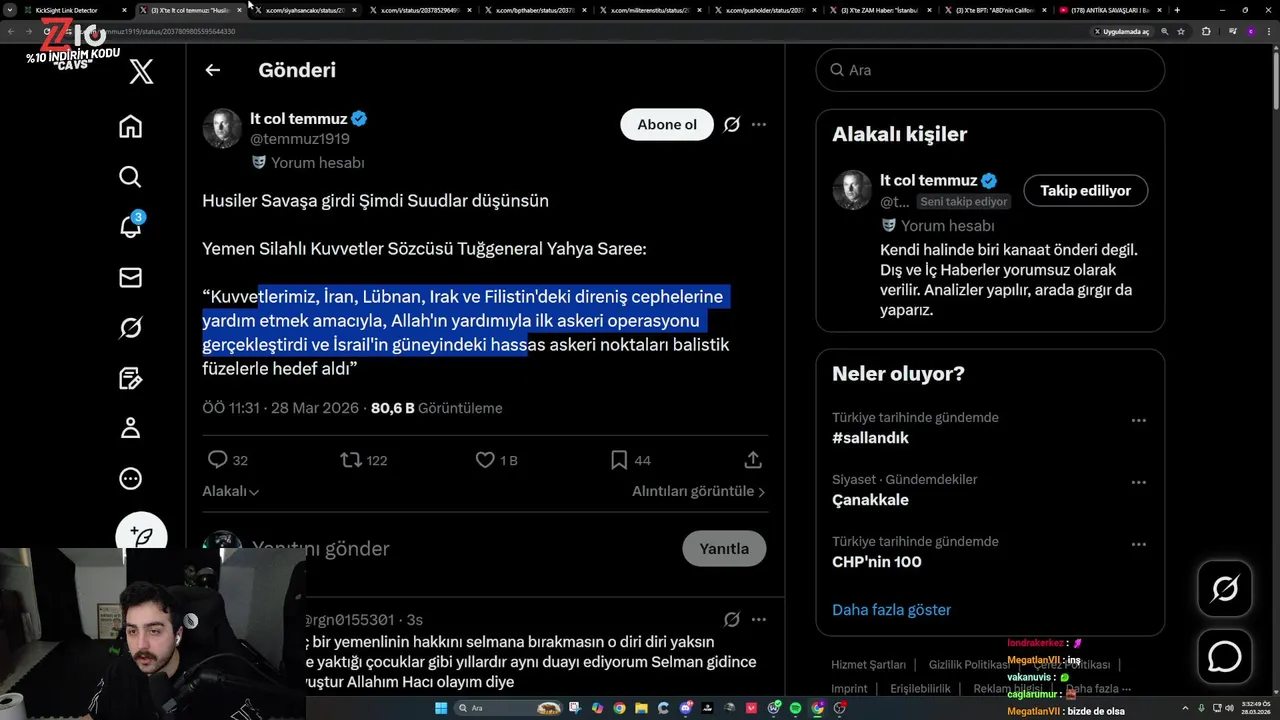The height and width of the screenshot is (720, 1280).
Task: Click the share upload icon on post
Action: (x=753, y=460)
